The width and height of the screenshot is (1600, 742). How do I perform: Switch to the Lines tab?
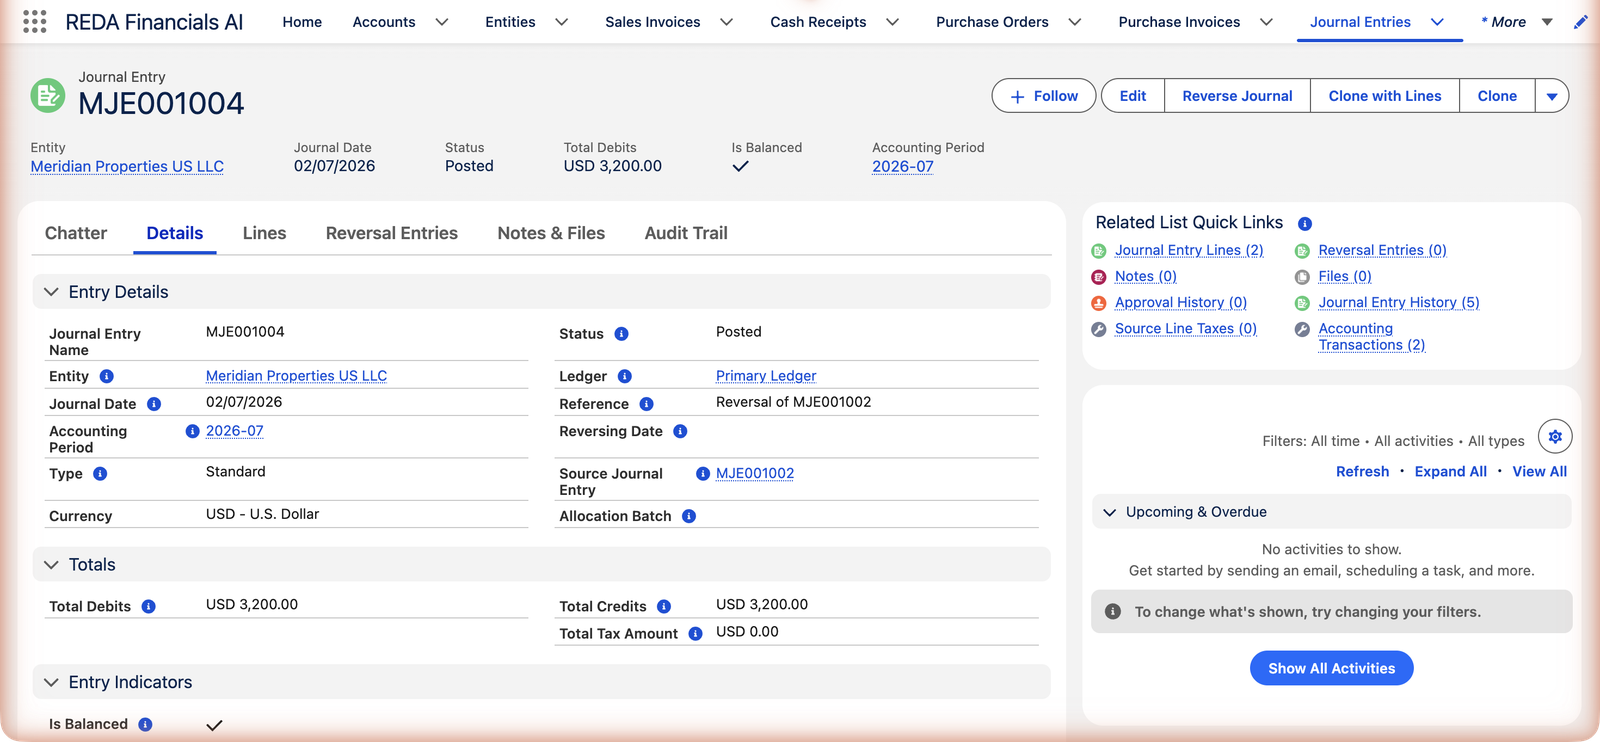point(264,233)
